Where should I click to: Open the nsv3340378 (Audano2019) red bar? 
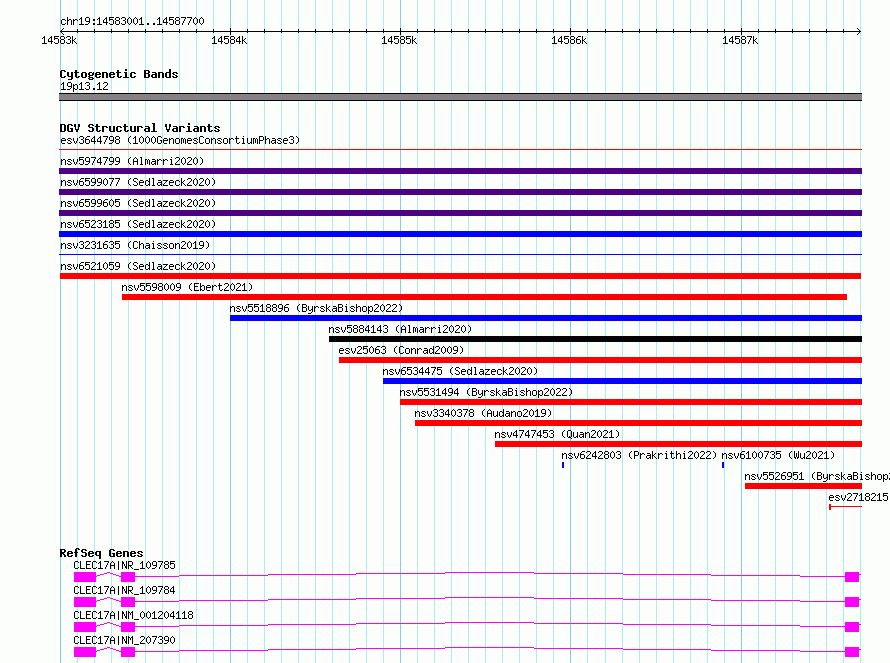click(x=639, y=423)
